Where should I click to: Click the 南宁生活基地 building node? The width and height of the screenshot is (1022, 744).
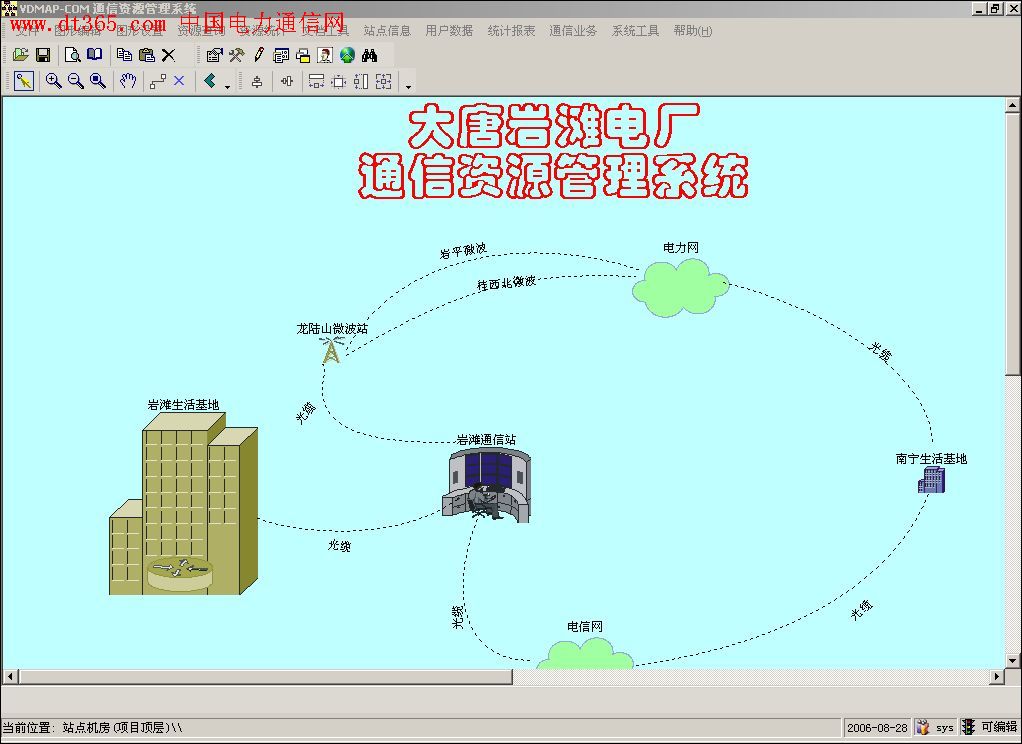pos(931,481)
